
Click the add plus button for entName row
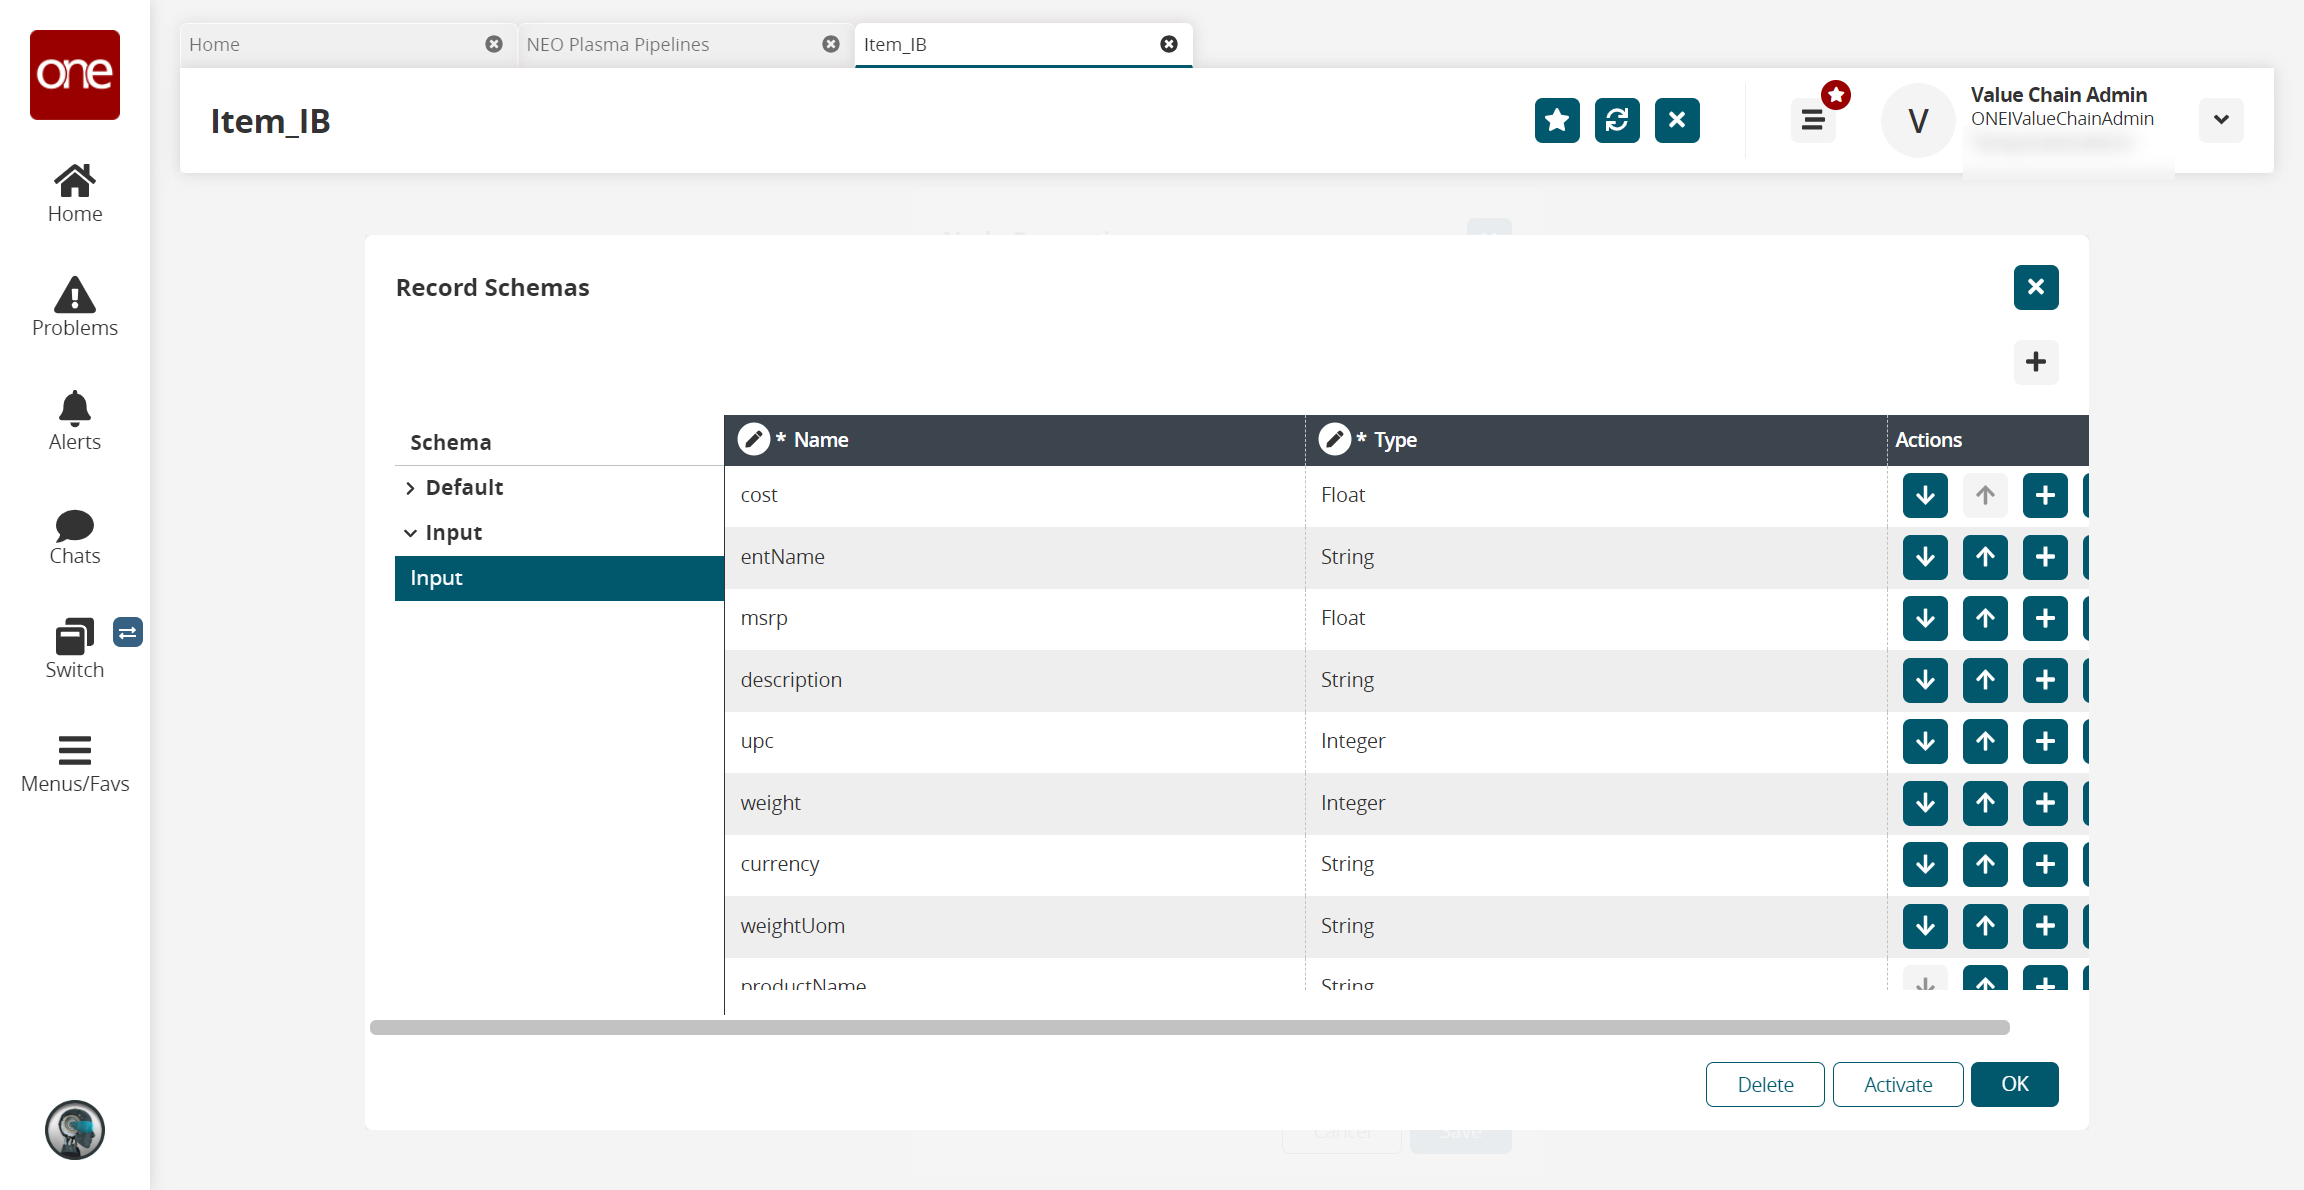2044,557
